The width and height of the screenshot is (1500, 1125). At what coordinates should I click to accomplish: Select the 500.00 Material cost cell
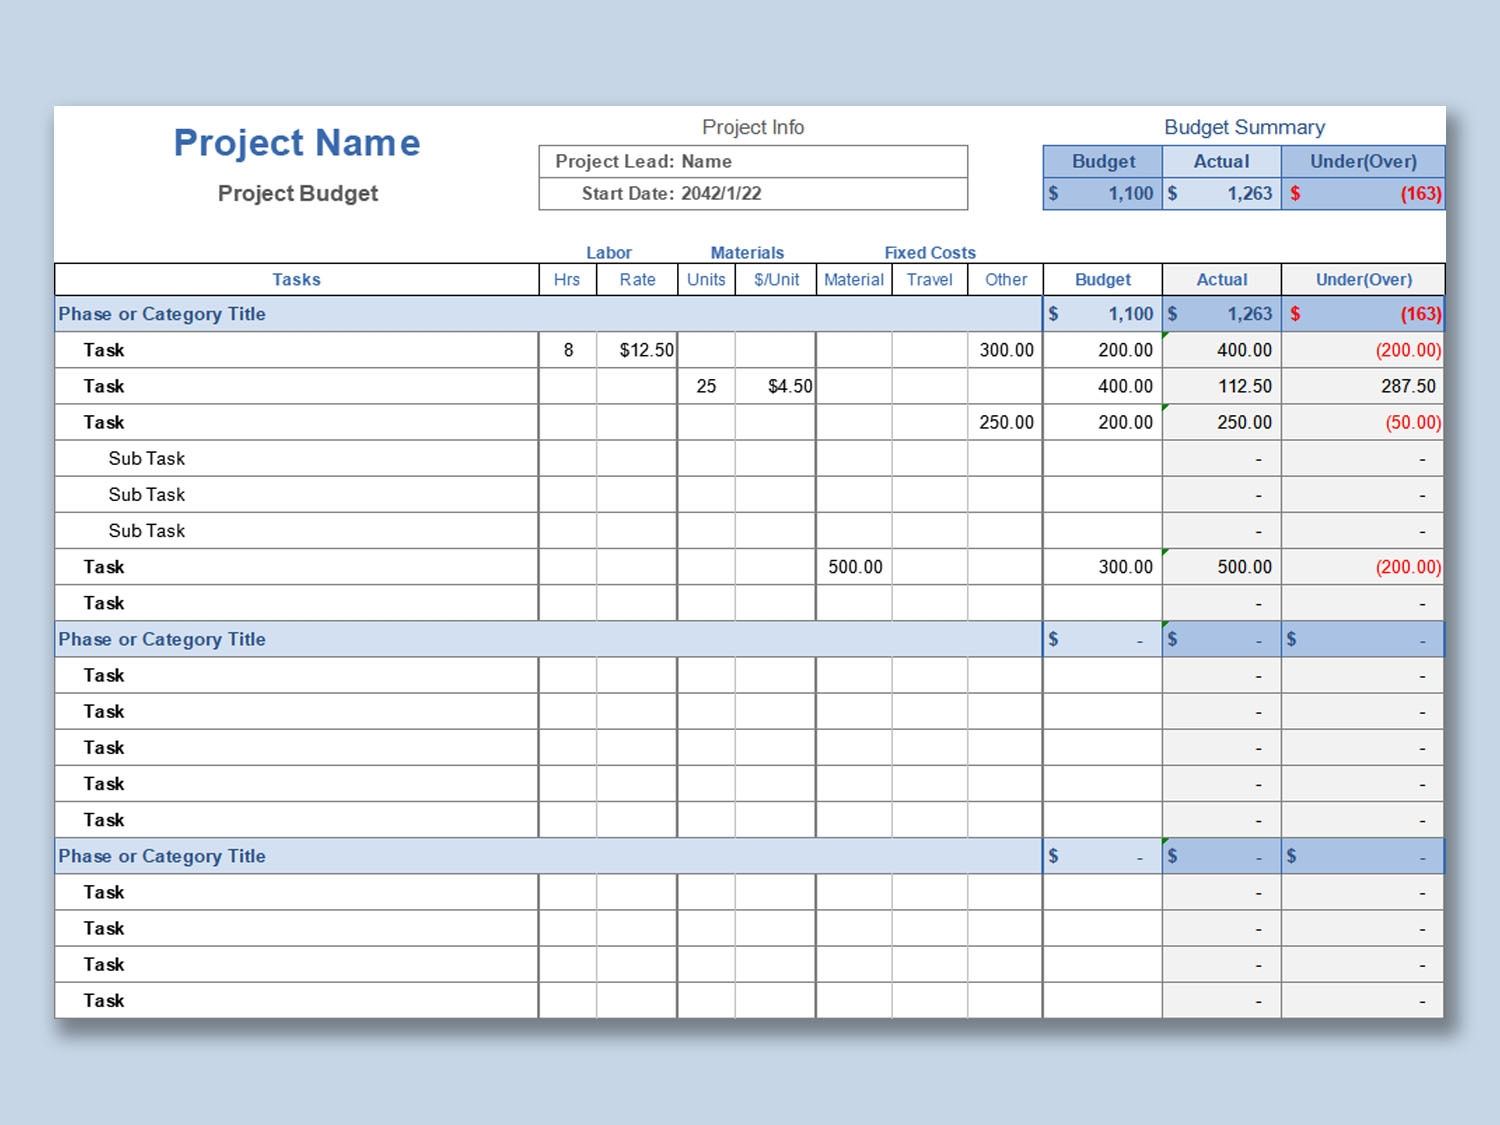854,566
